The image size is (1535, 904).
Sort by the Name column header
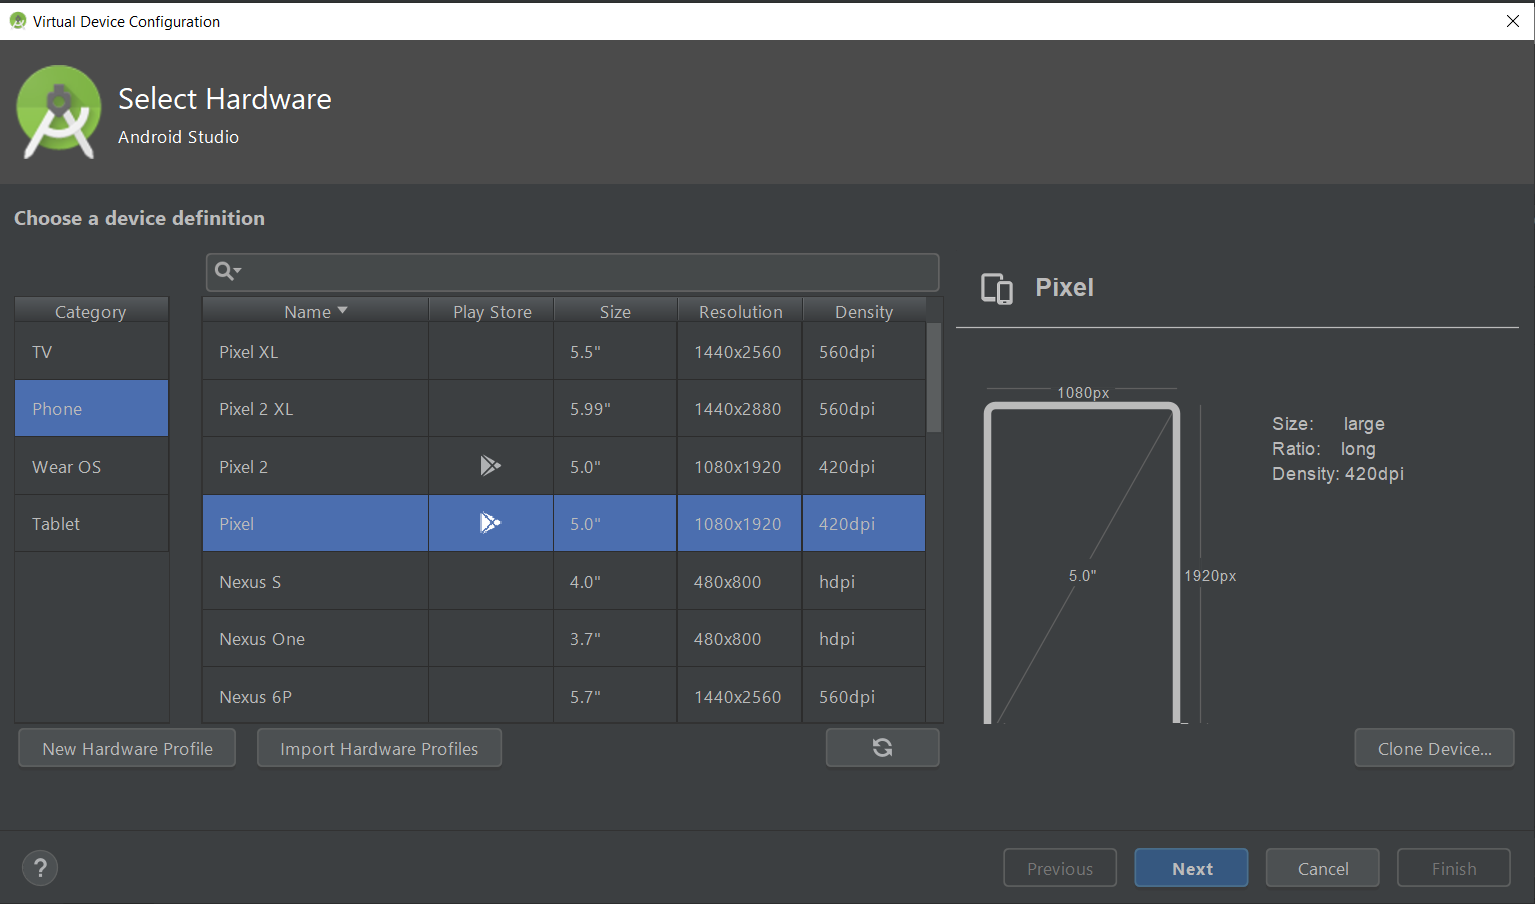pos(315,311)
